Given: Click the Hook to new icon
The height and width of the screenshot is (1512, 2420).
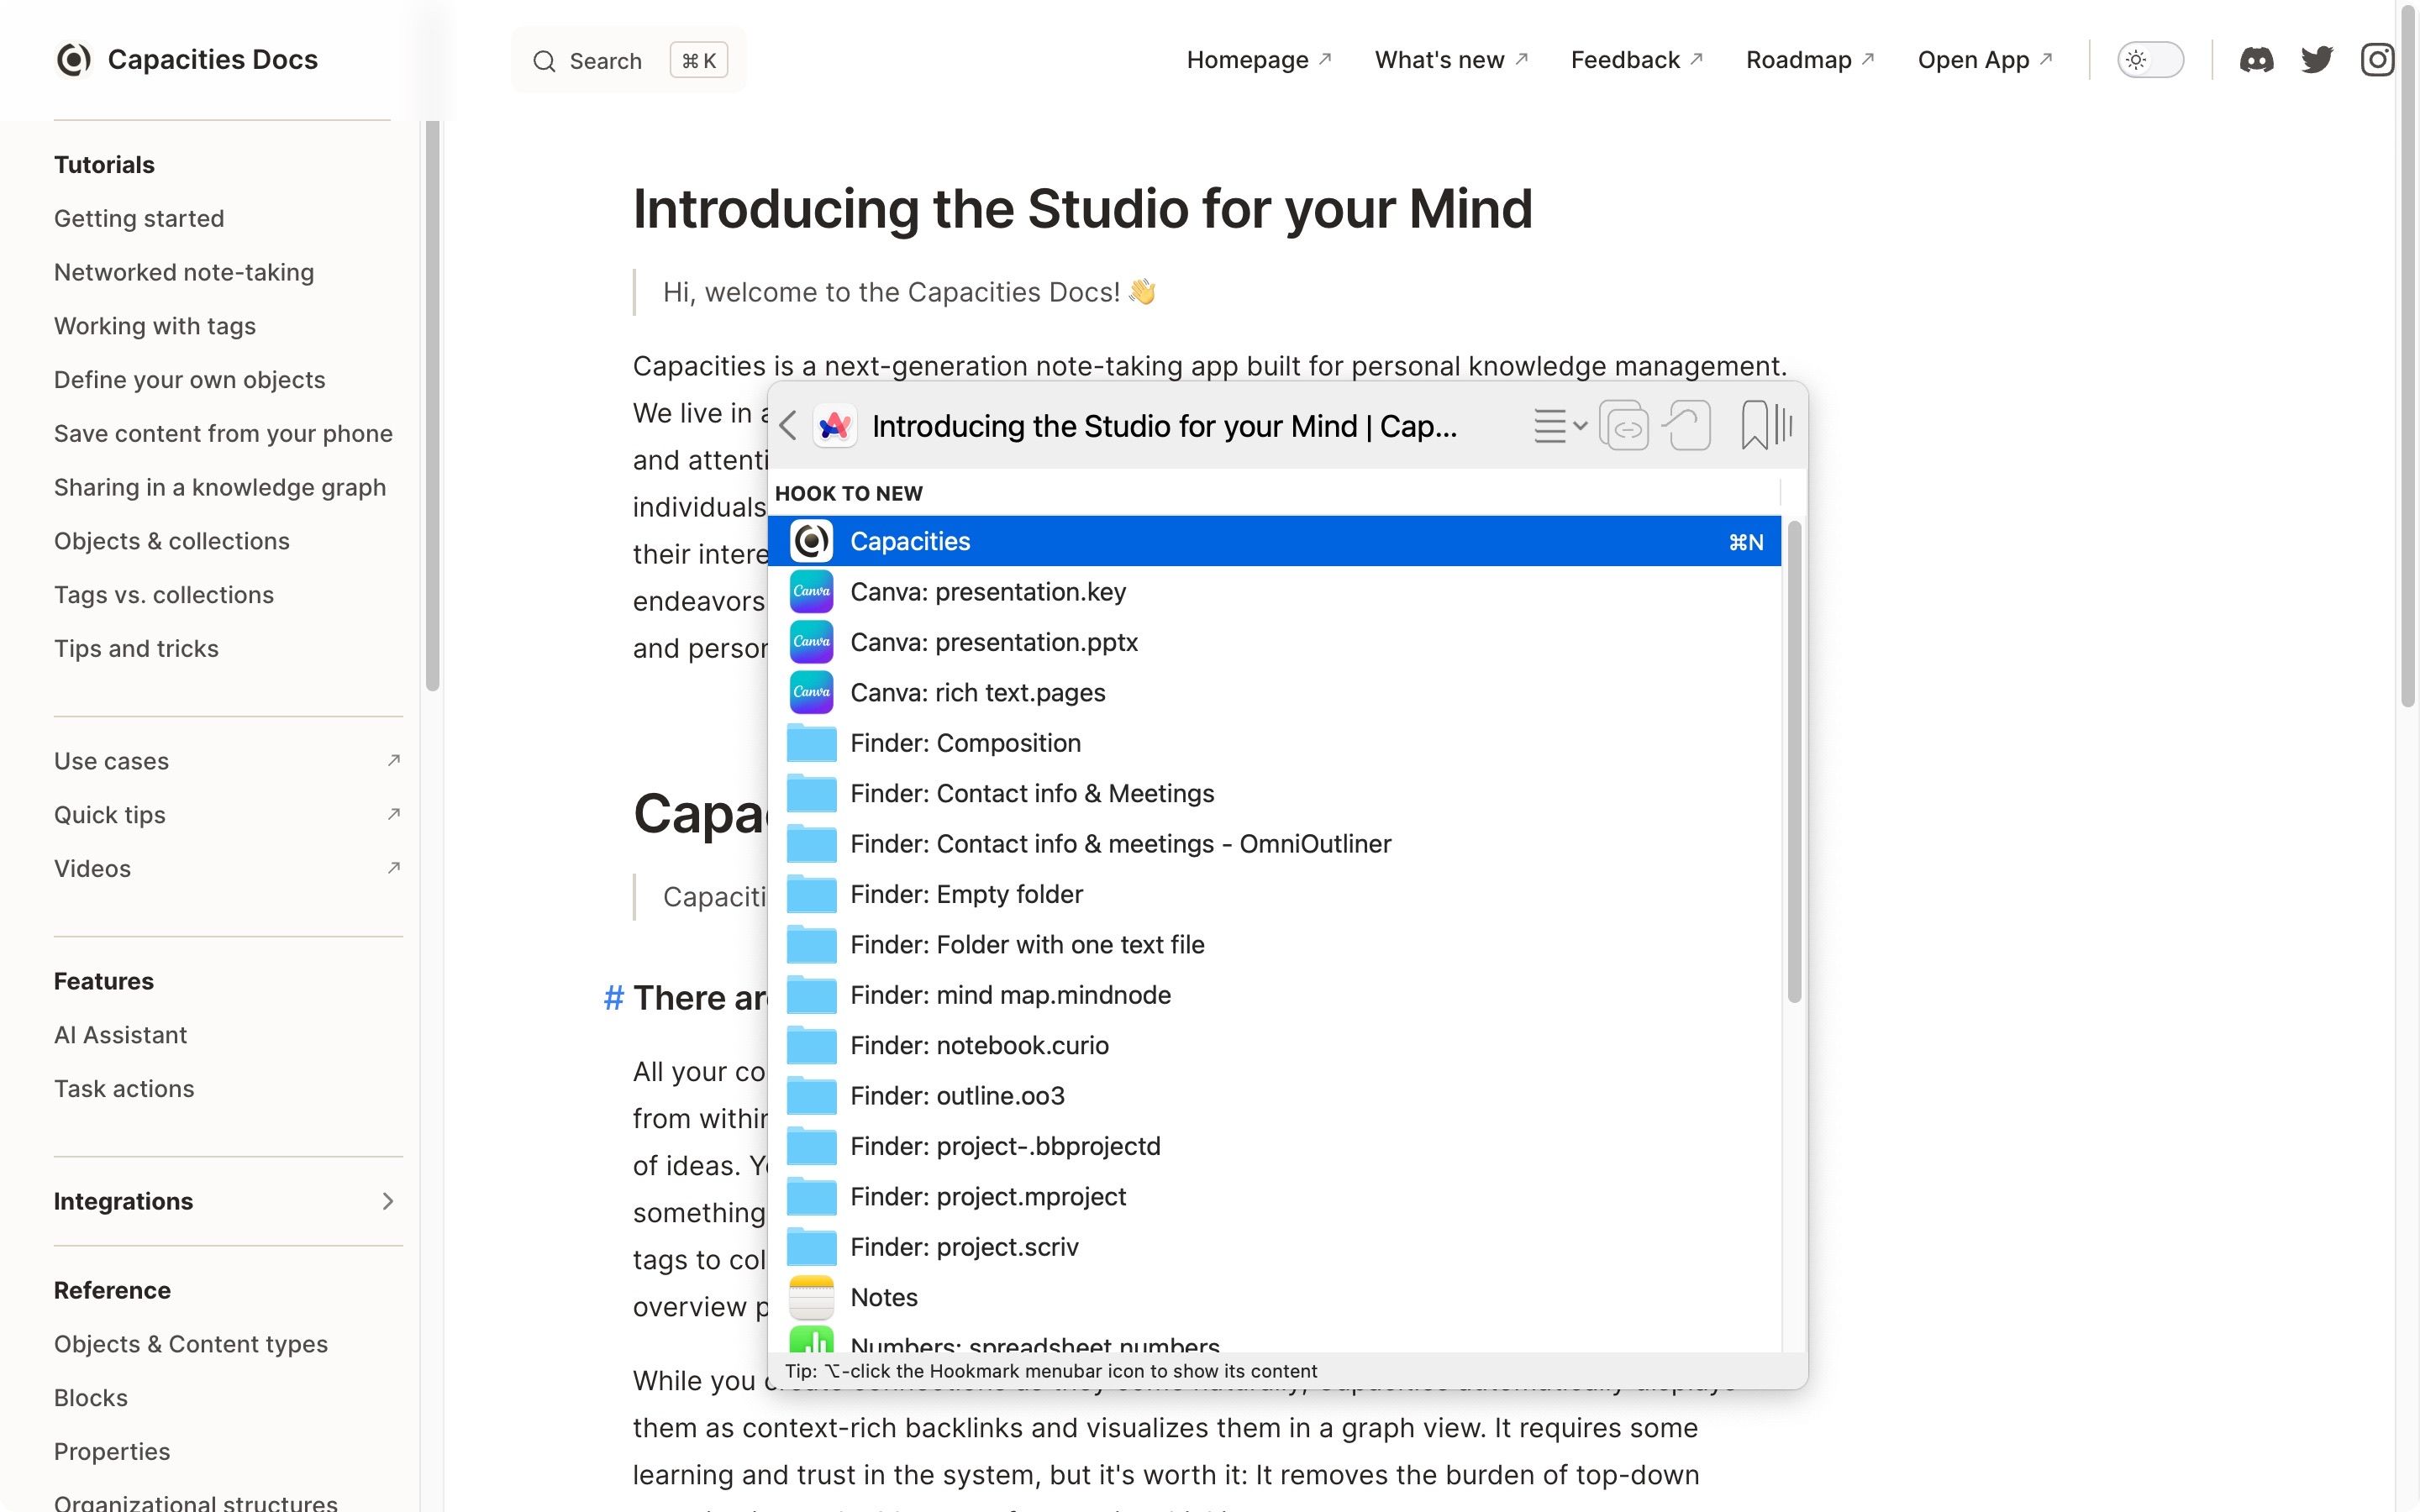Looking at the screenshot, I should click(1688, 426).
